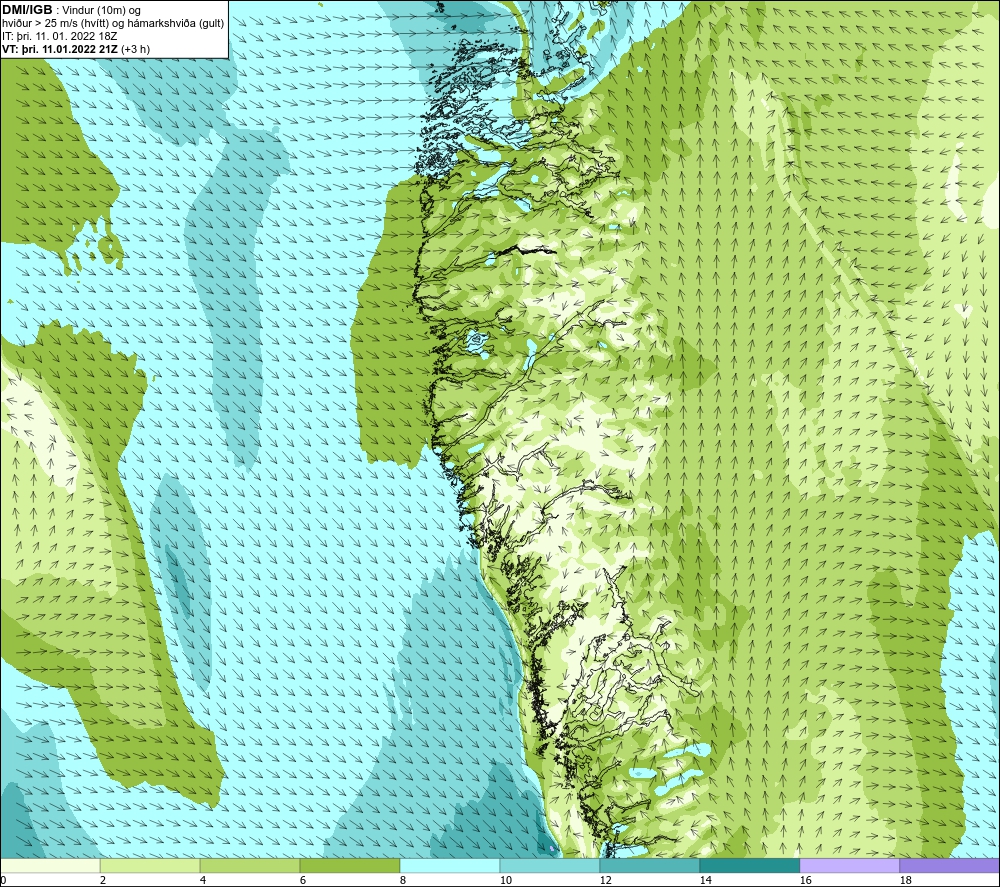Click the "IT: þri. 11. 01. 2022 18Z" line

(x=60, y=36)
